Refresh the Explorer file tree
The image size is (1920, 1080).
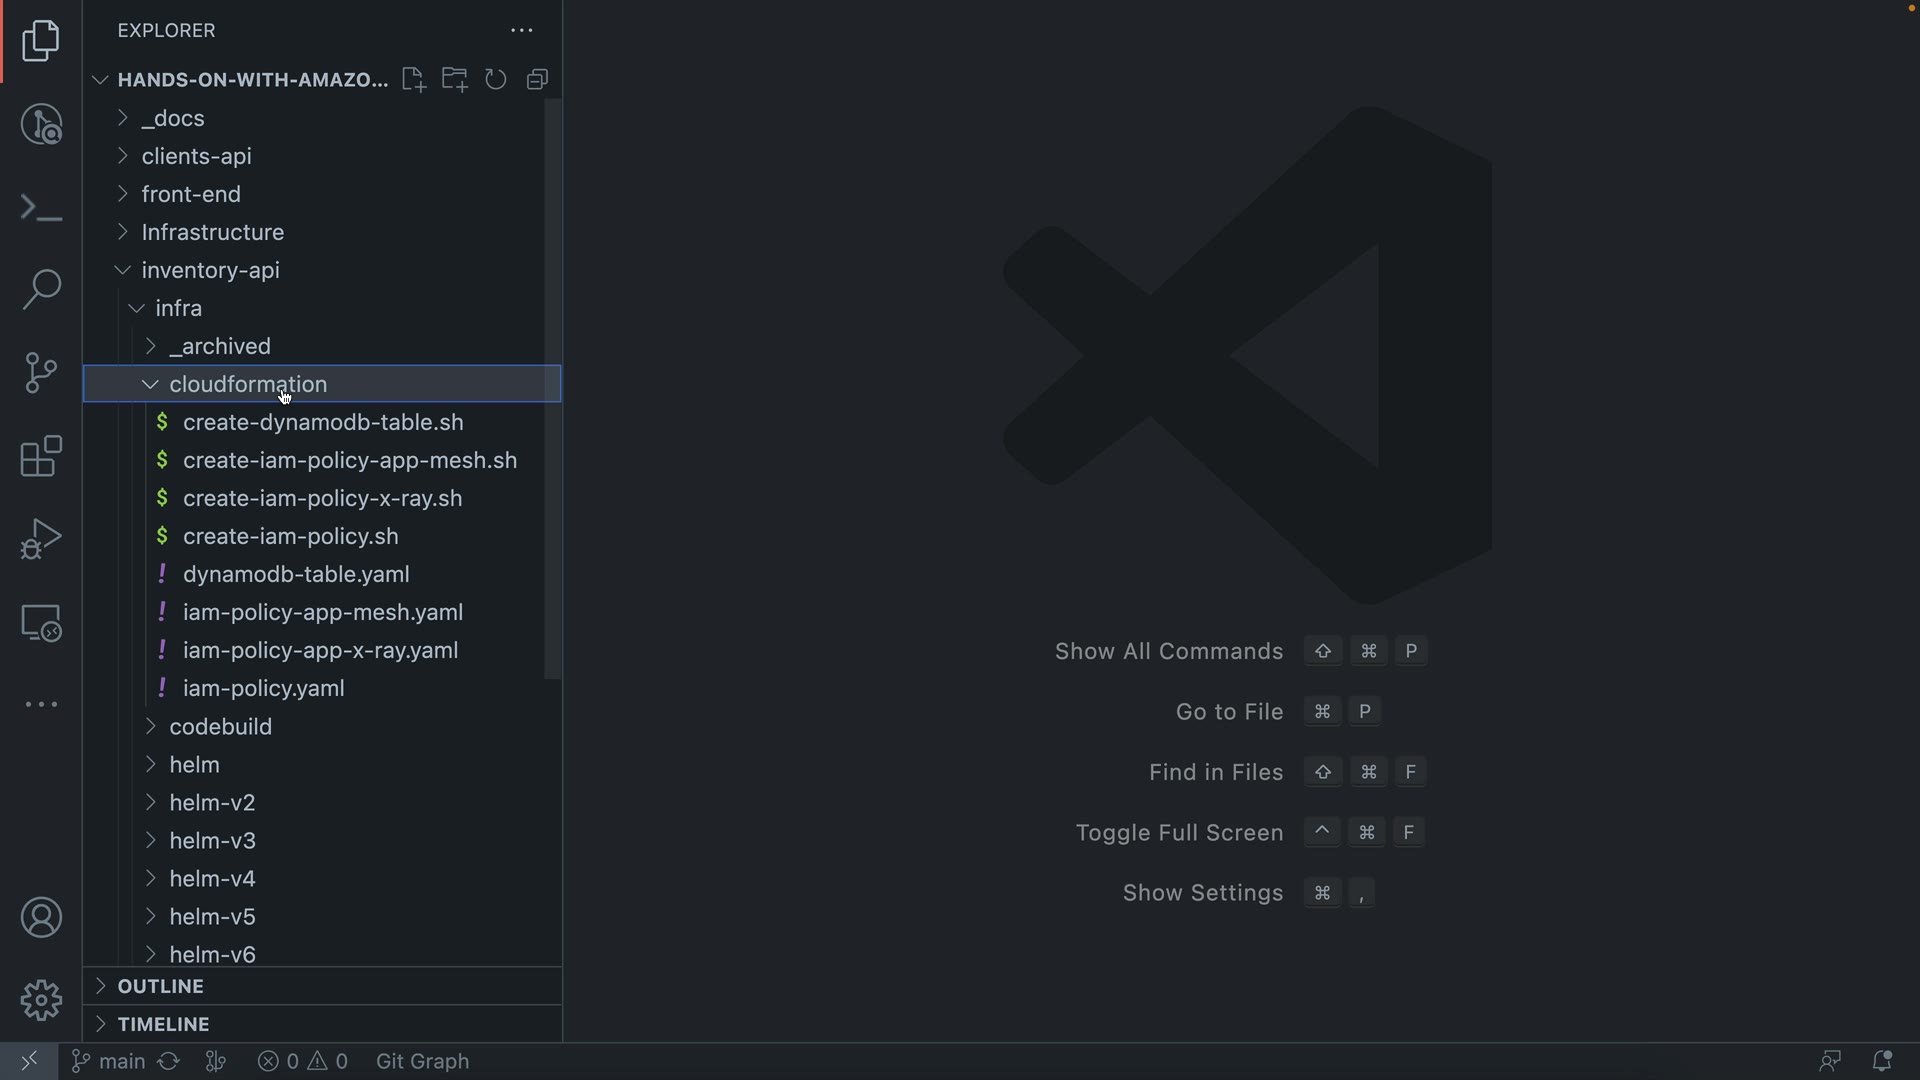(496, 80)
